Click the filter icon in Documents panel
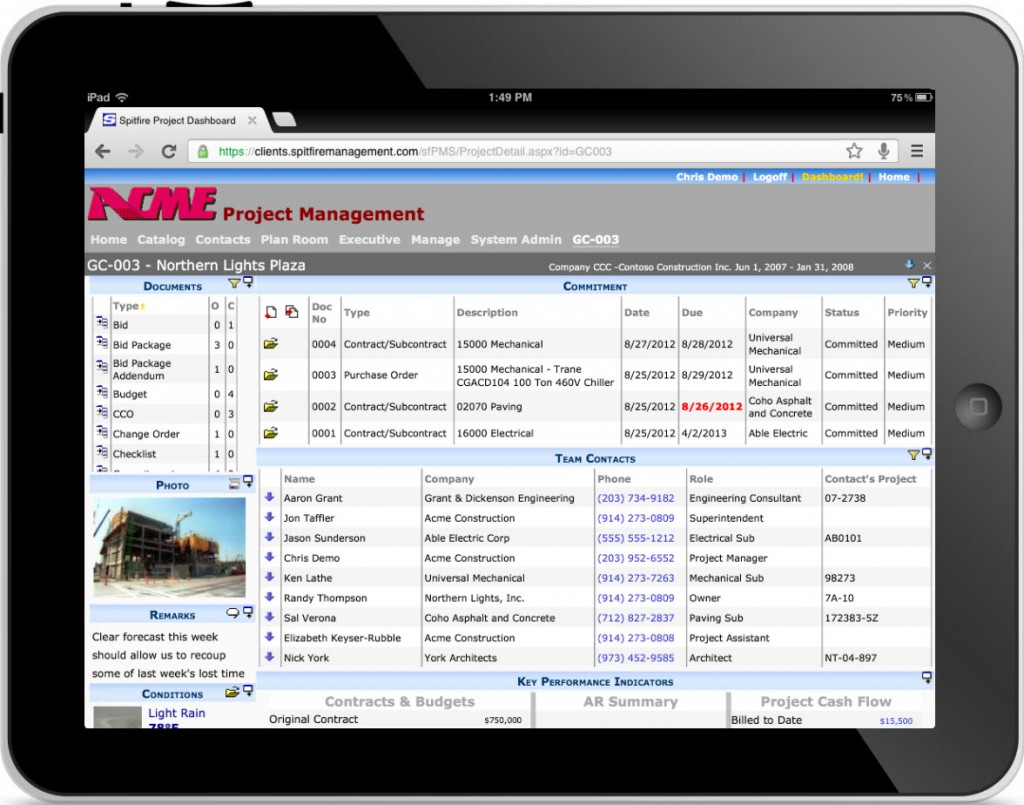The width and height of the screenshot is (1024, 805). (234, 283)
